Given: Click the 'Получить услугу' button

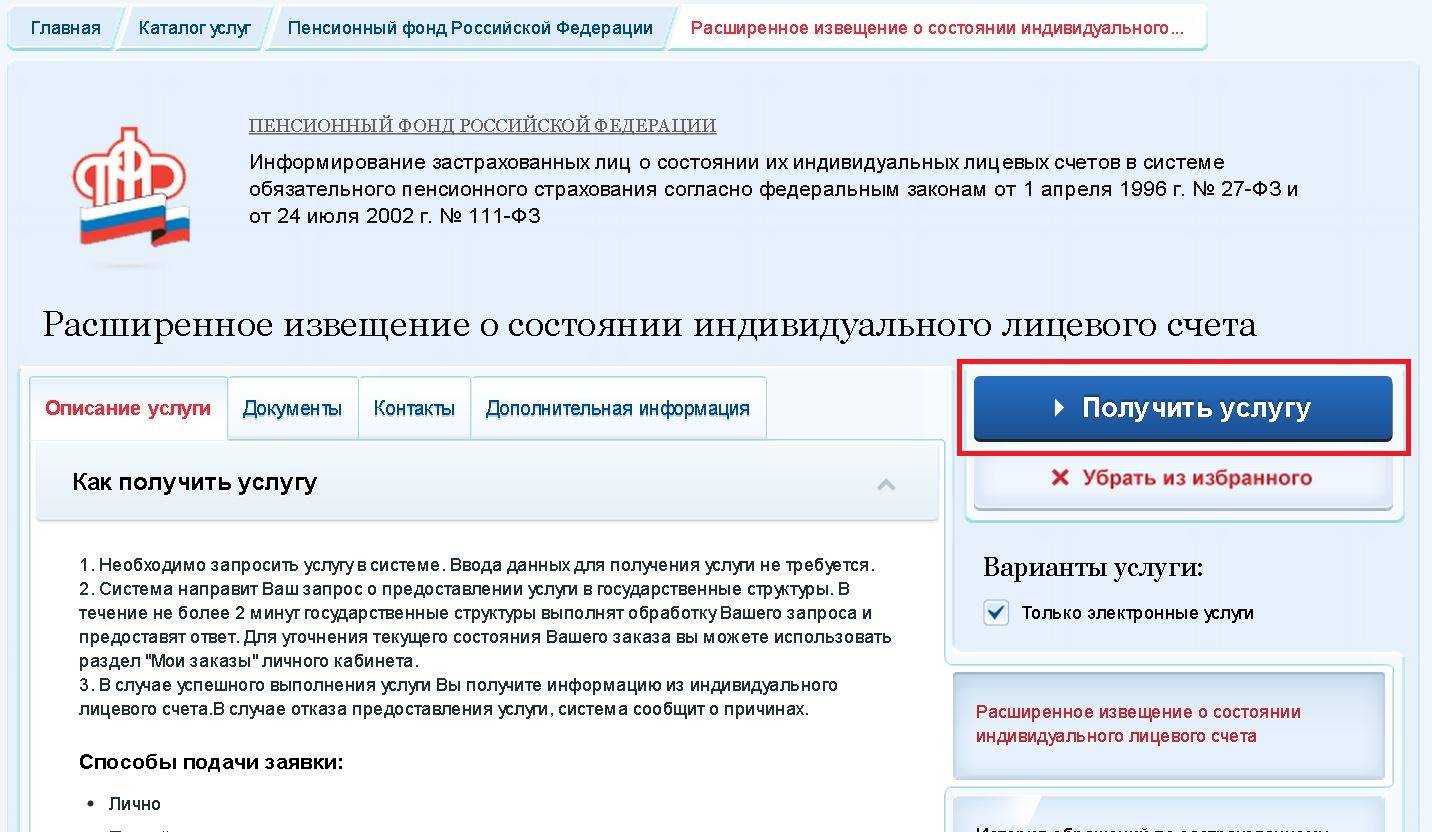Looking at the screenshot, I should coord(1183,408).
